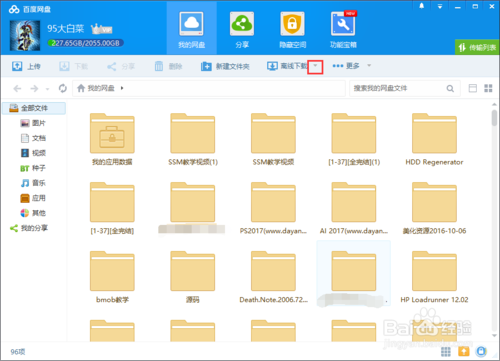This screenshot has width=500, height=361.
Task: Select the 美化资源2016-10-06 folder
Action: (x=434, y=208)
